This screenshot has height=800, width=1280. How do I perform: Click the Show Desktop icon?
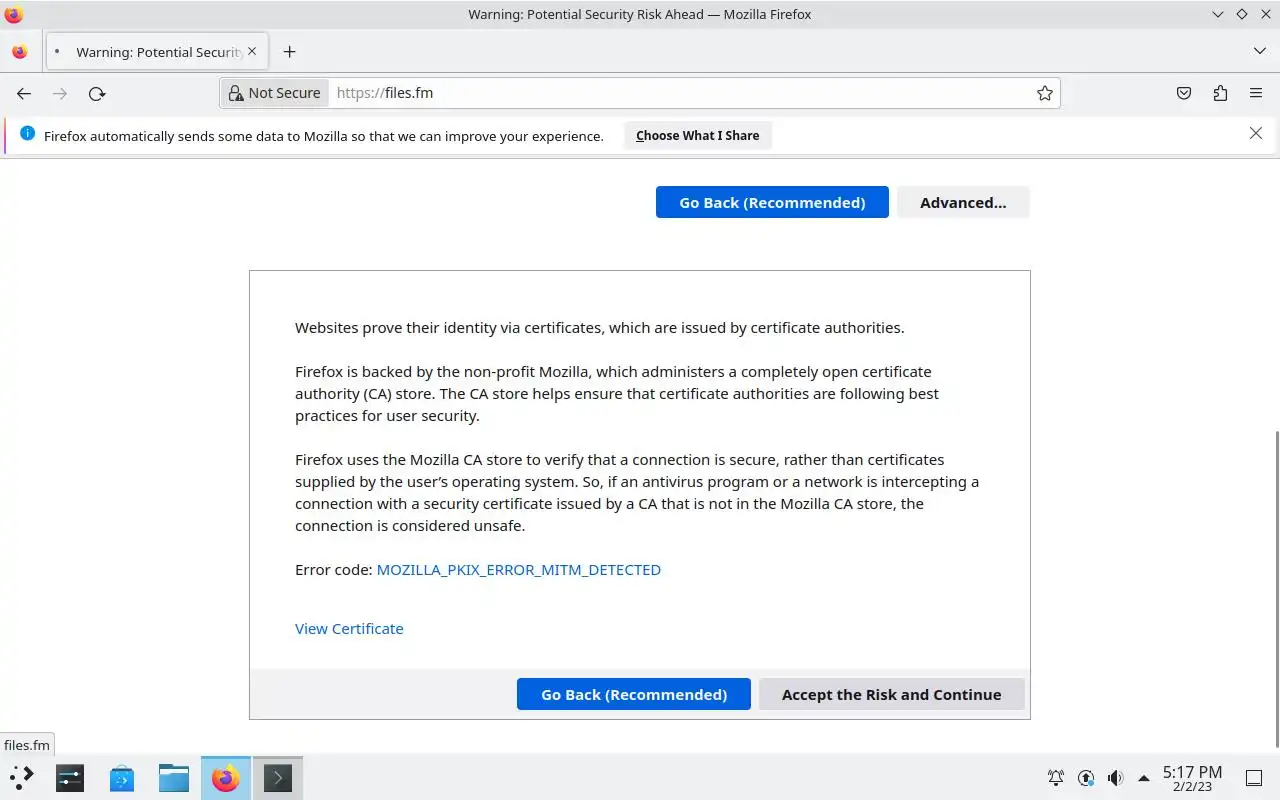coord(1254,777)
